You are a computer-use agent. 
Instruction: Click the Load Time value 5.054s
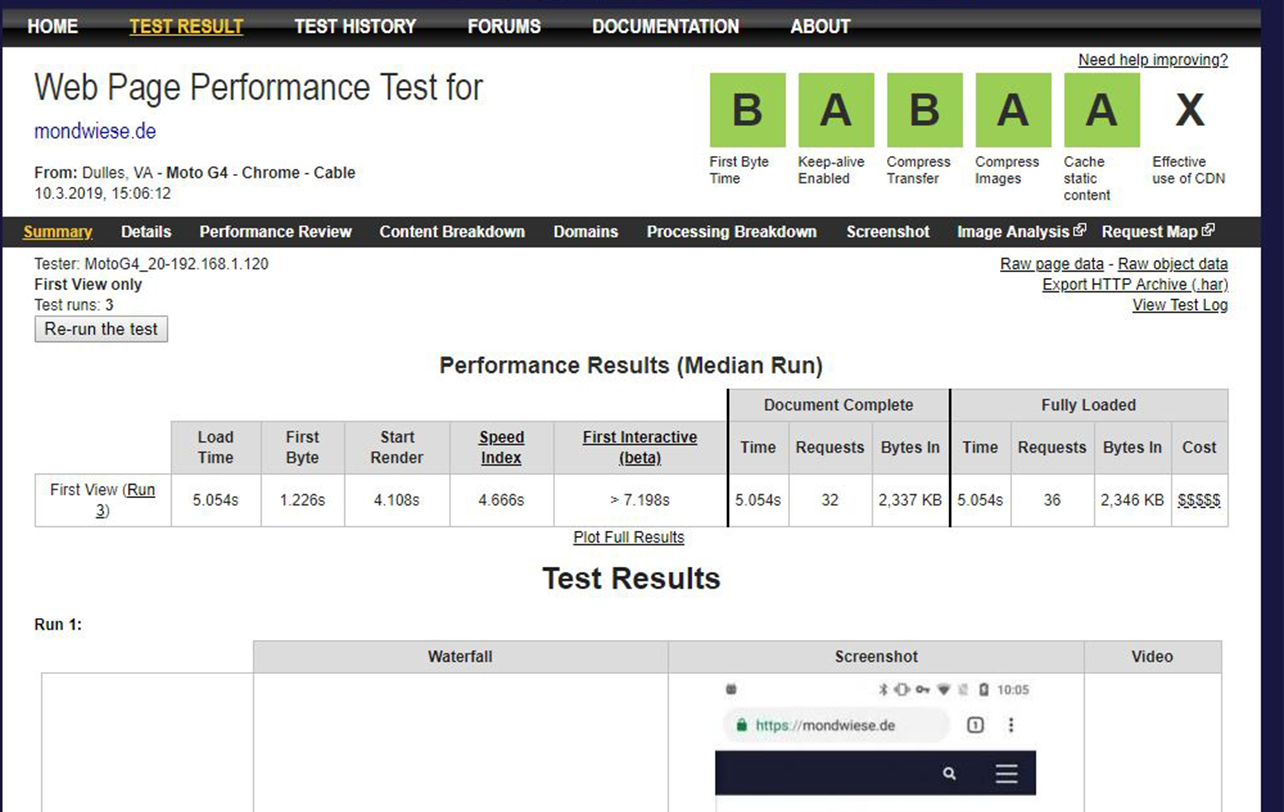[x=215, y=500]
